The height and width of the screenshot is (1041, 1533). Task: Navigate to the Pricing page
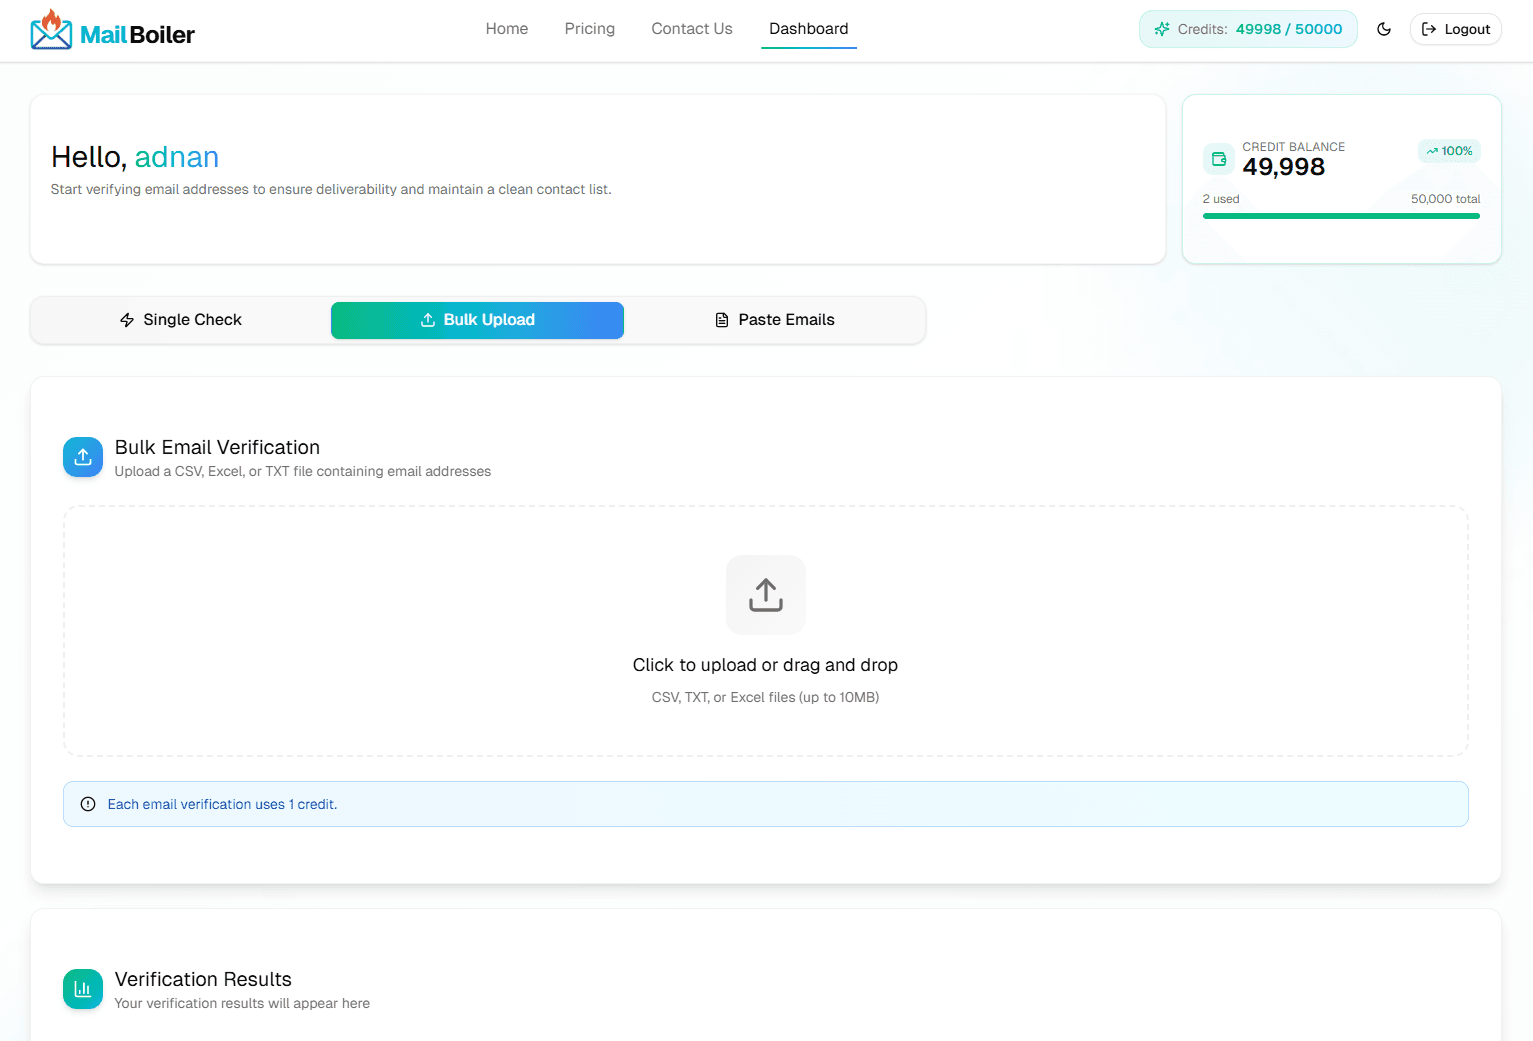(589, 29)
